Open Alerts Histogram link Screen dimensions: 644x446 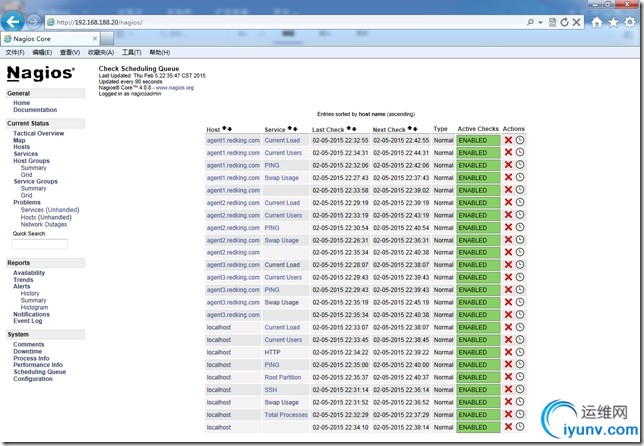34,307
